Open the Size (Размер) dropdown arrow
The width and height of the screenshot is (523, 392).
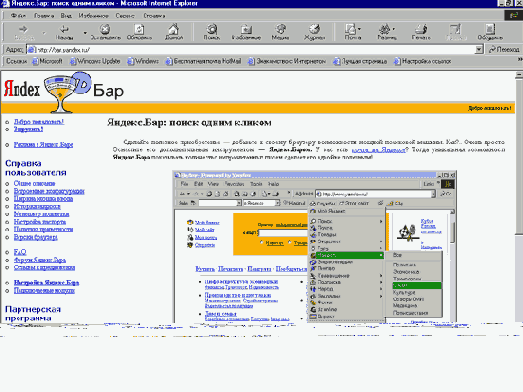pos(394,29)
